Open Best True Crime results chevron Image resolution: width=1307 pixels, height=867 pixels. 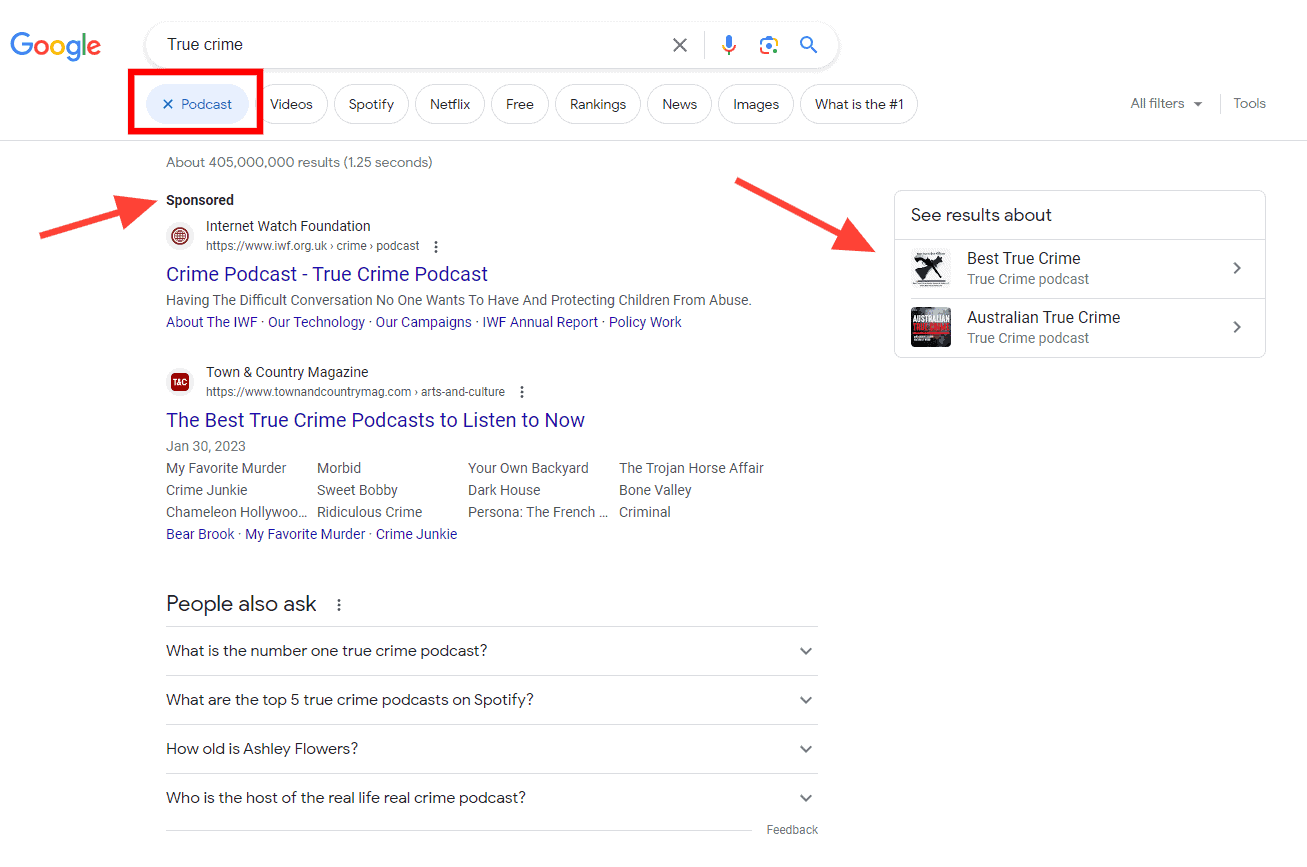pyautogui.click(x=1237, y=268)
